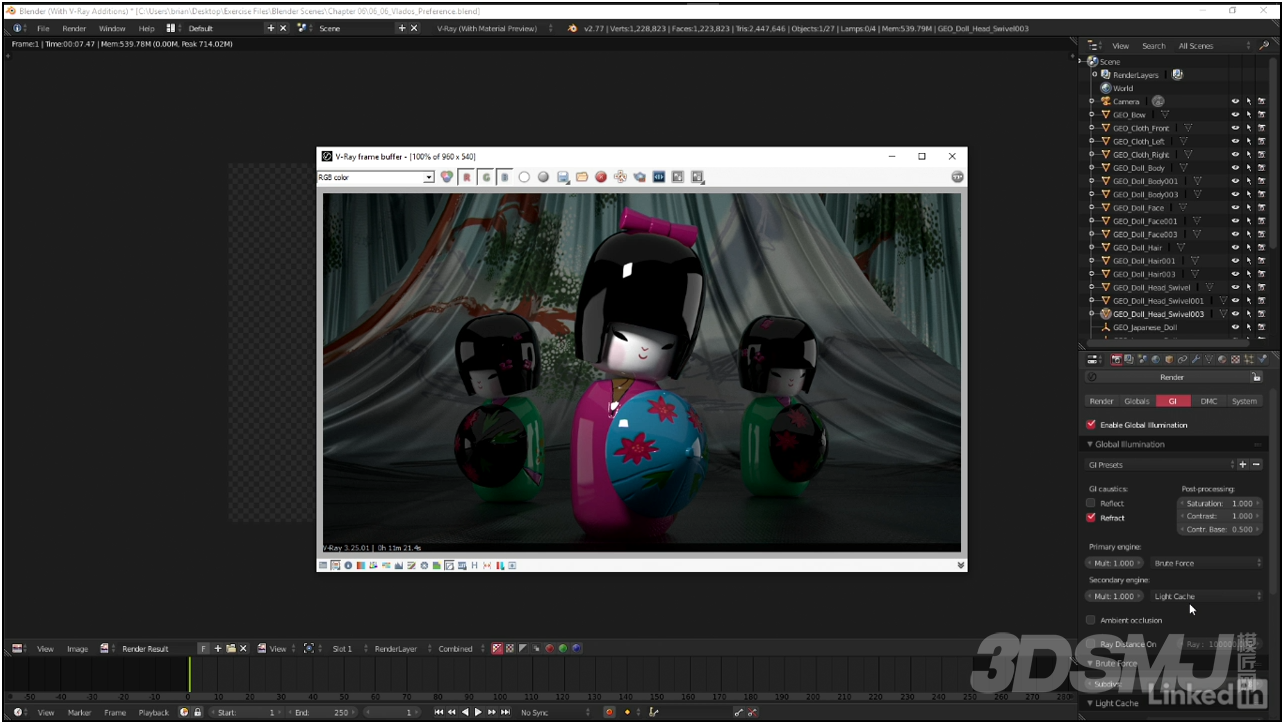Open Material properties sphere icon
This screenshot has height=724, width=1284.
click(1222, 359)
